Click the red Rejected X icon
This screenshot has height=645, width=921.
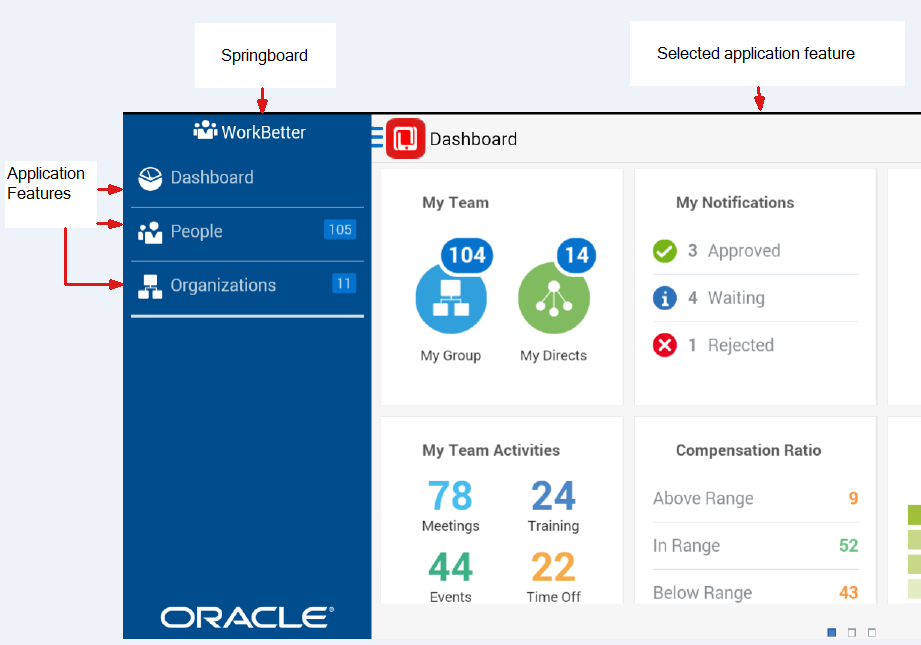point(665,345)
